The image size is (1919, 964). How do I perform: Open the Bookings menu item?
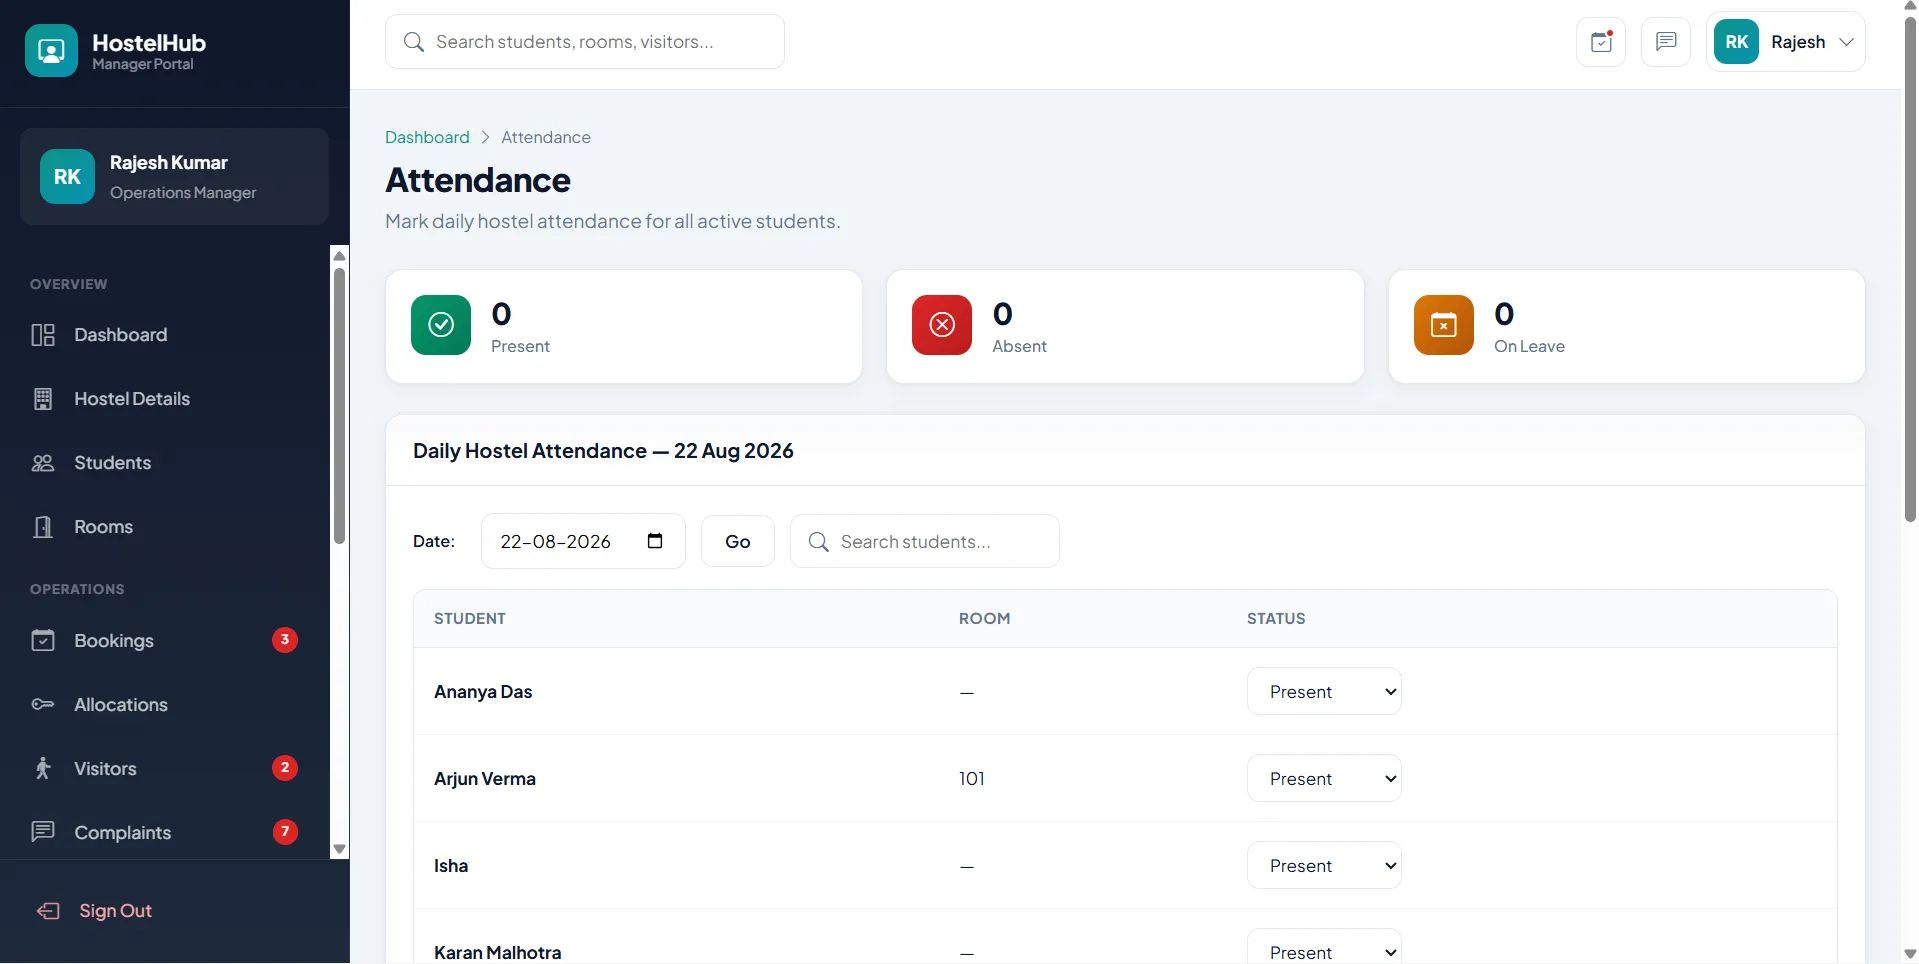(x=165, y=641)
